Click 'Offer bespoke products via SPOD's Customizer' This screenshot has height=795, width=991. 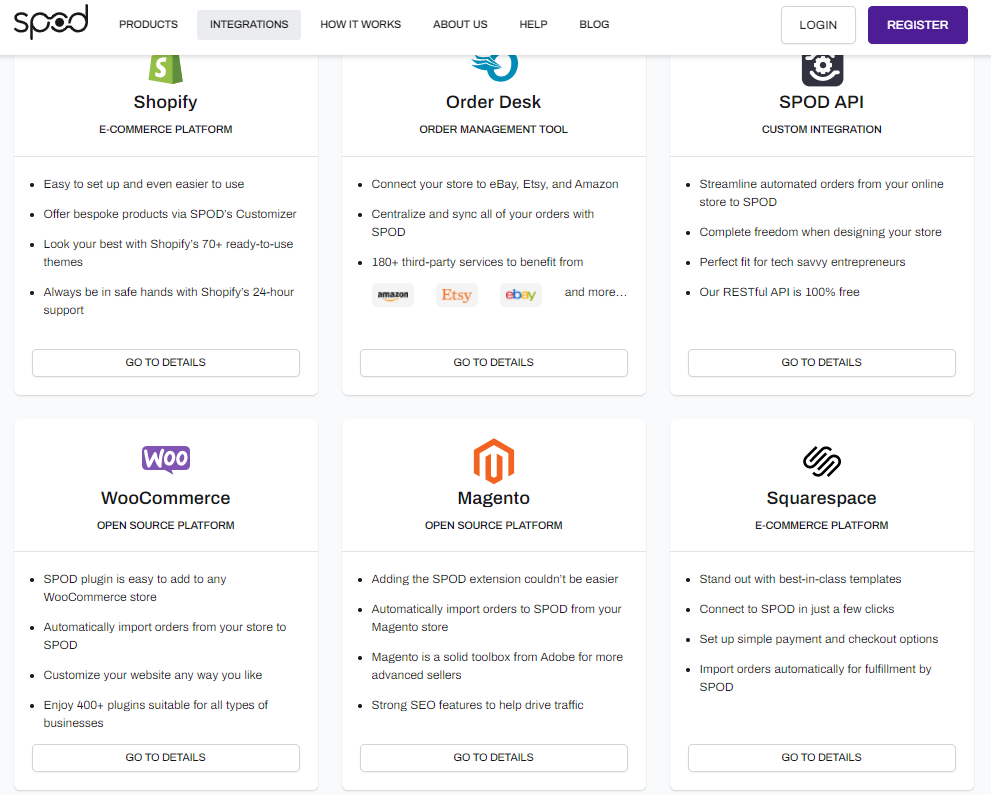click(170, 214)
